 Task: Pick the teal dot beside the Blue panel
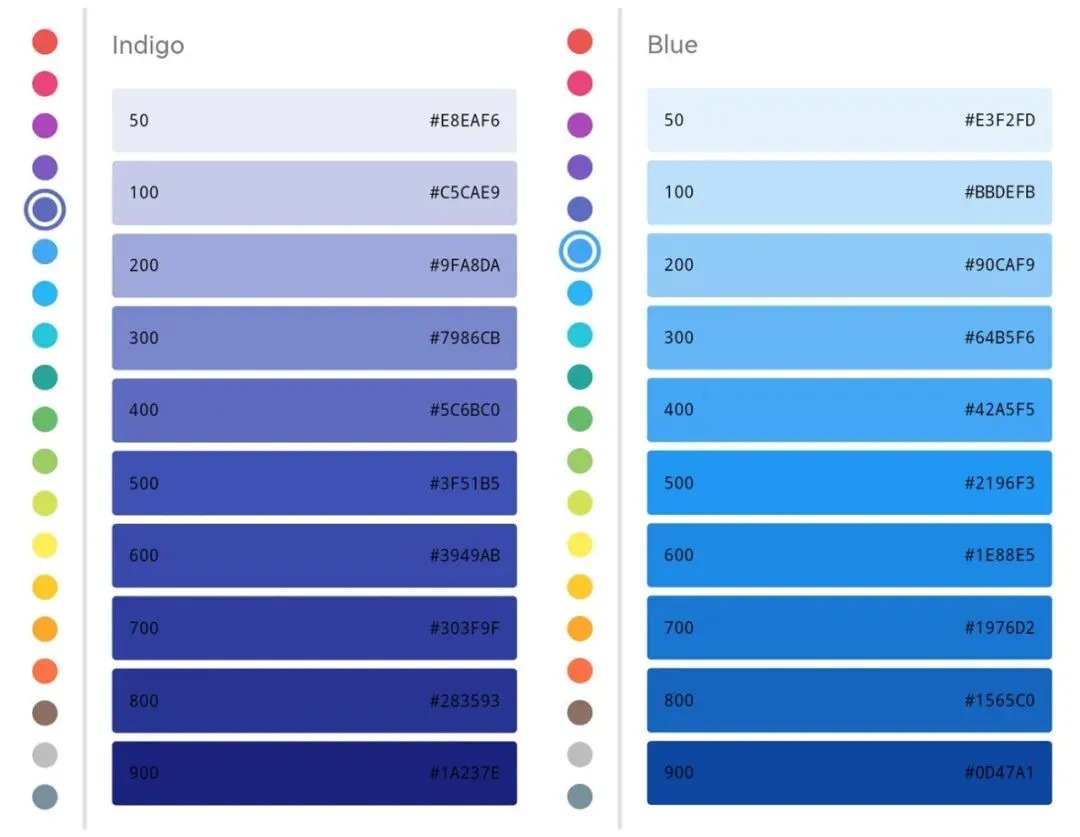click(580, 377)
